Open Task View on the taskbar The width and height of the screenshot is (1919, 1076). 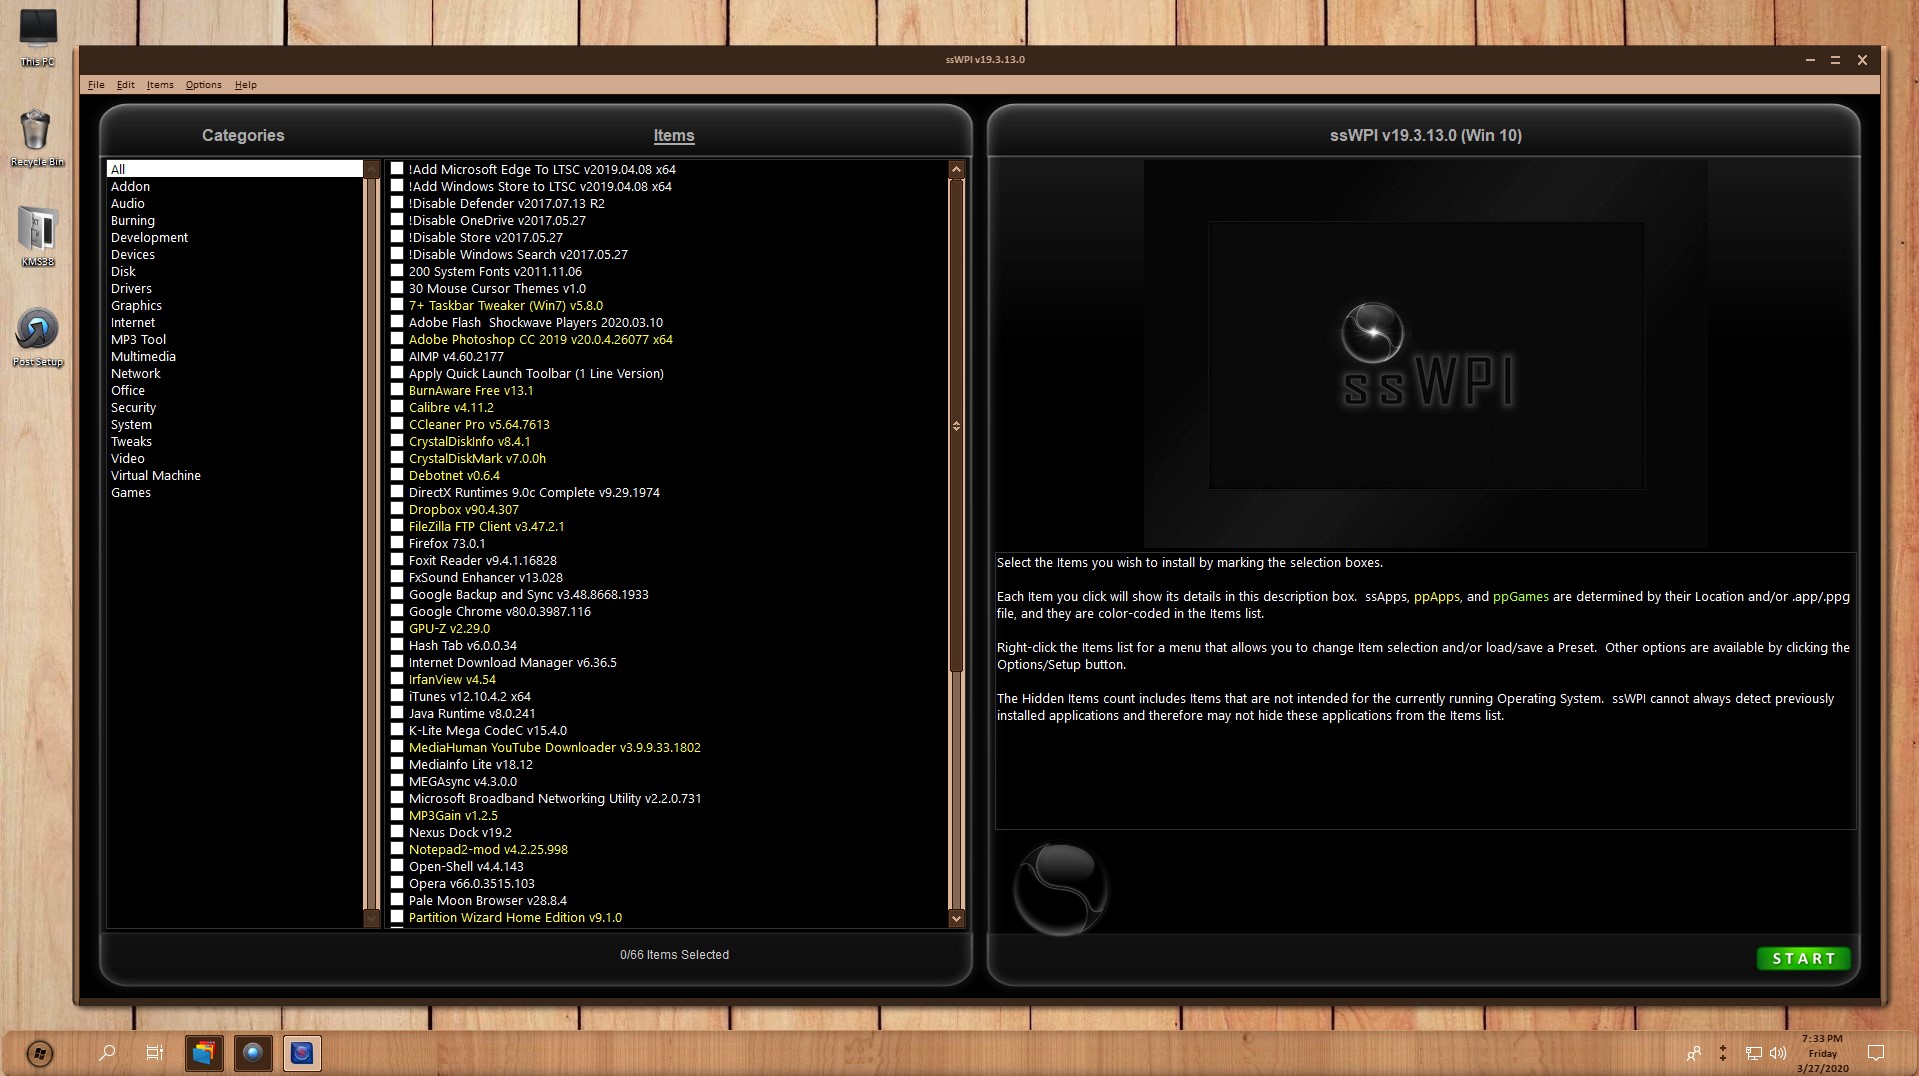(x=154, y=1053)
